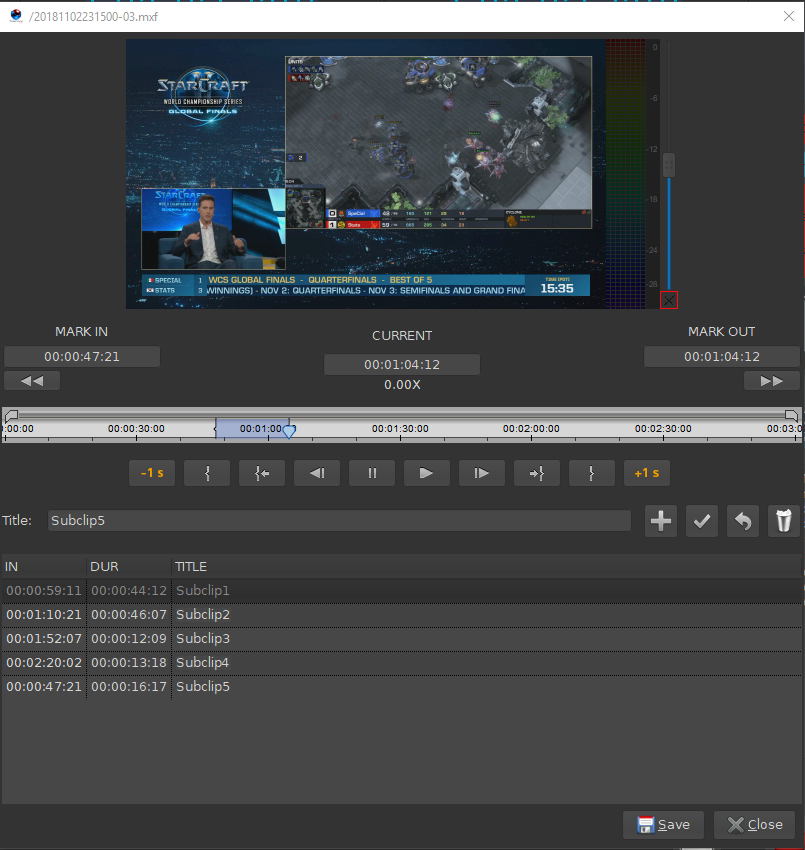
Task: Undo changes with the curved arrow button
Action: pyautogui.click(x=743, y=521)
